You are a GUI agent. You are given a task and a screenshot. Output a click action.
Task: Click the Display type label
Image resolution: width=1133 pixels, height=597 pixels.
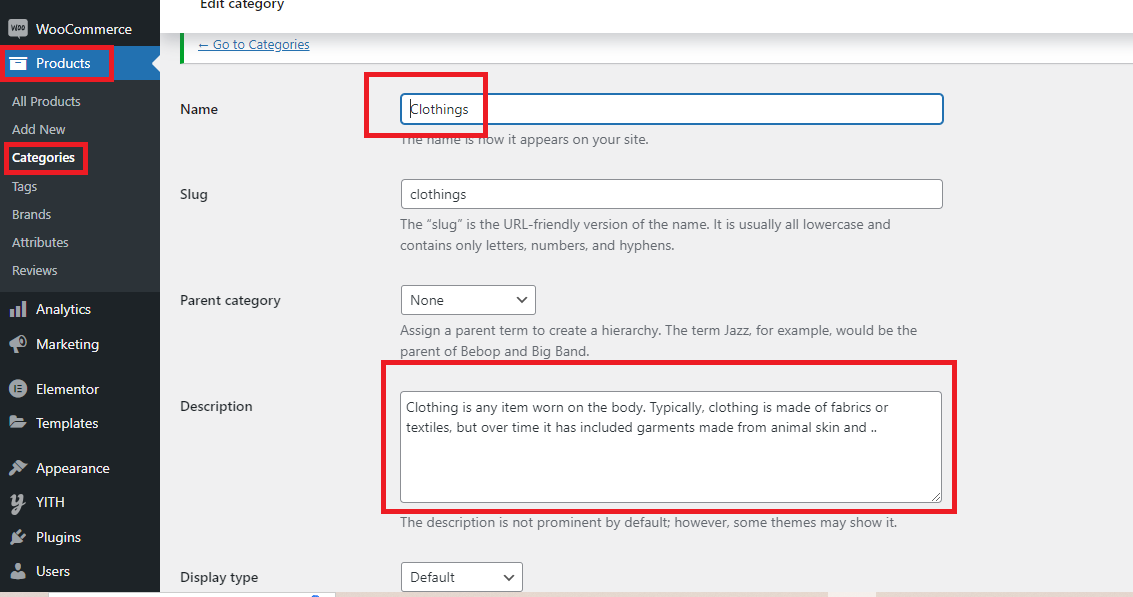click(219, 577)
